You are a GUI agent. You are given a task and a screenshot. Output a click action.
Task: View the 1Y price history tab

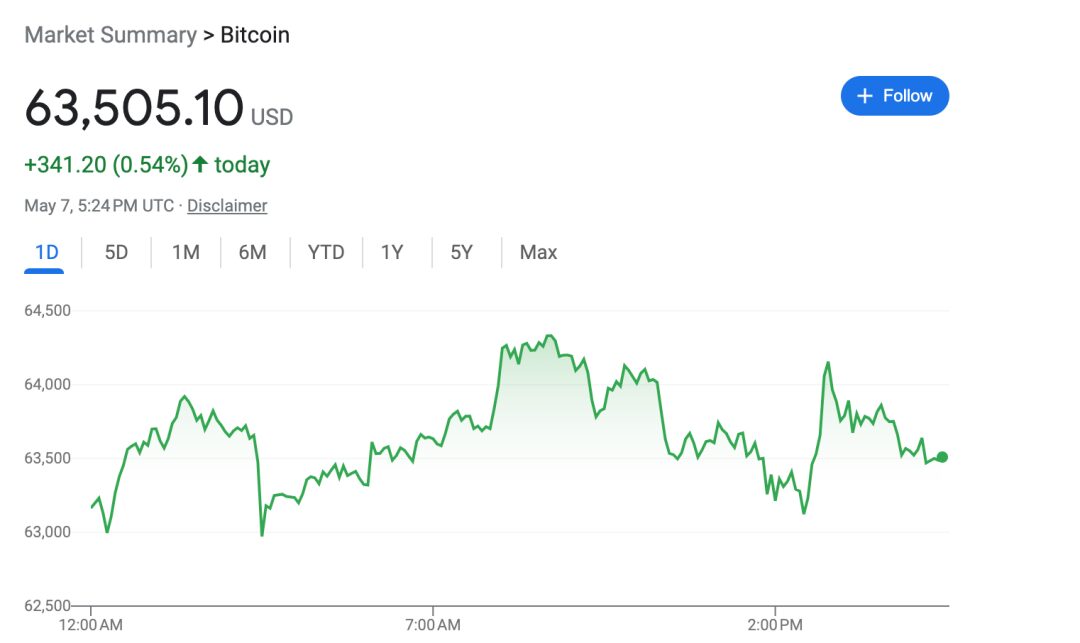tap(392, 252)
